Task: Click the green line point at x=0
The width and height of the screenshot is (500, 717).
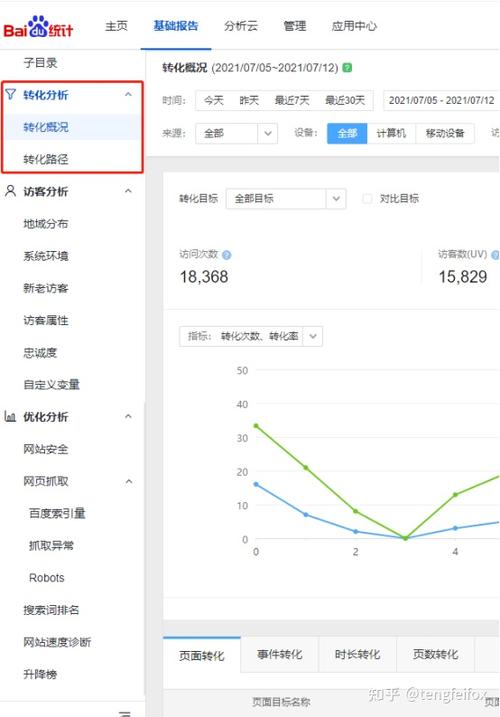Action: (256, 426)
